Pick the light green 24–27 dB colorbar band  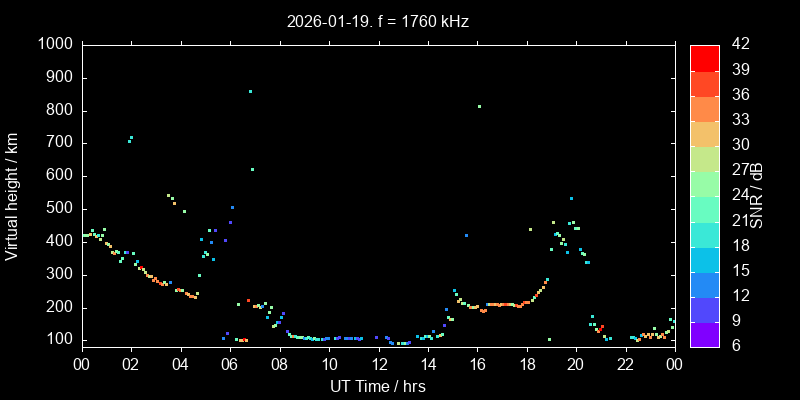(x=704, y=182)
